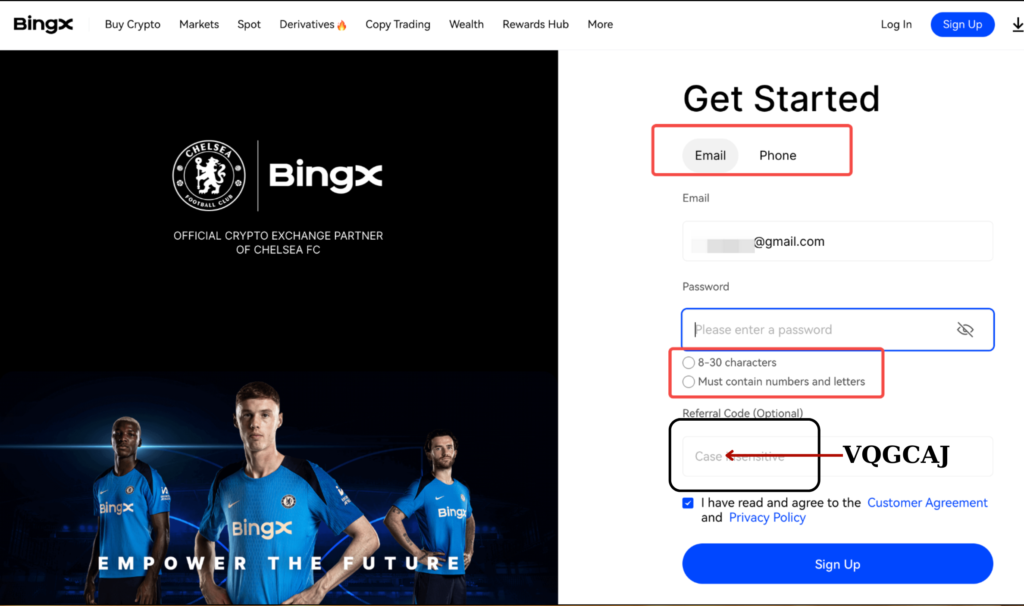Image resolution: width=1024 pixels, height=606 pixels.
Task: Switch to the Phone signup tab
Action: [777, 155]
